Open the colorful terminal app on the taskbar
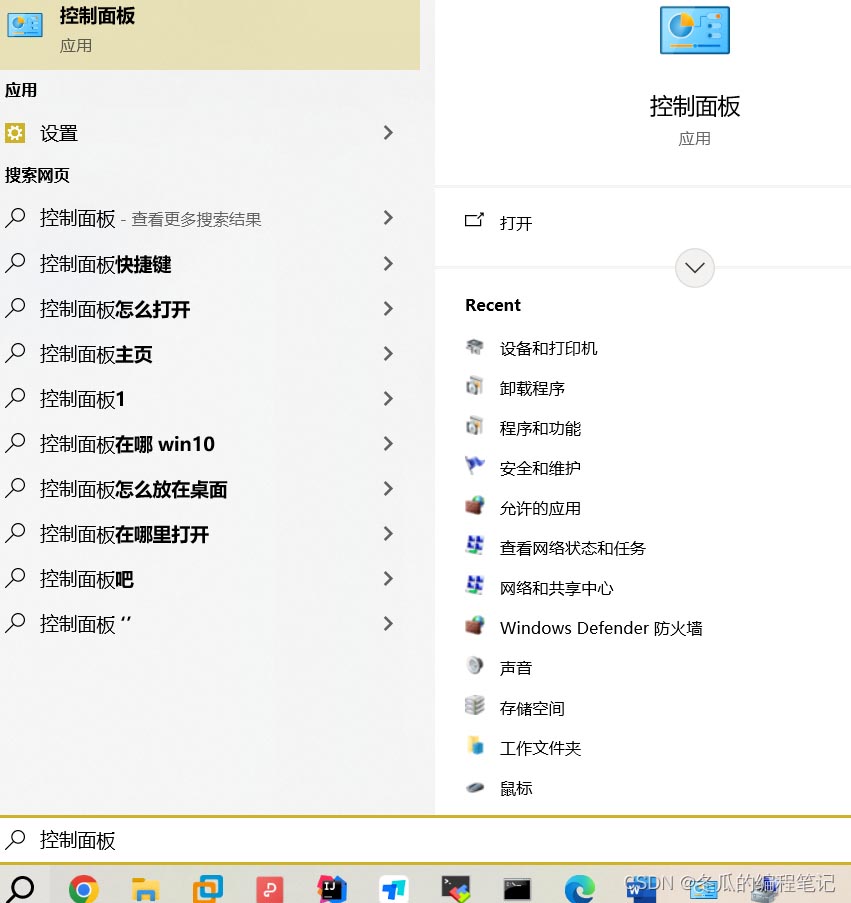 pyautogui.click(x=455, y=889)
